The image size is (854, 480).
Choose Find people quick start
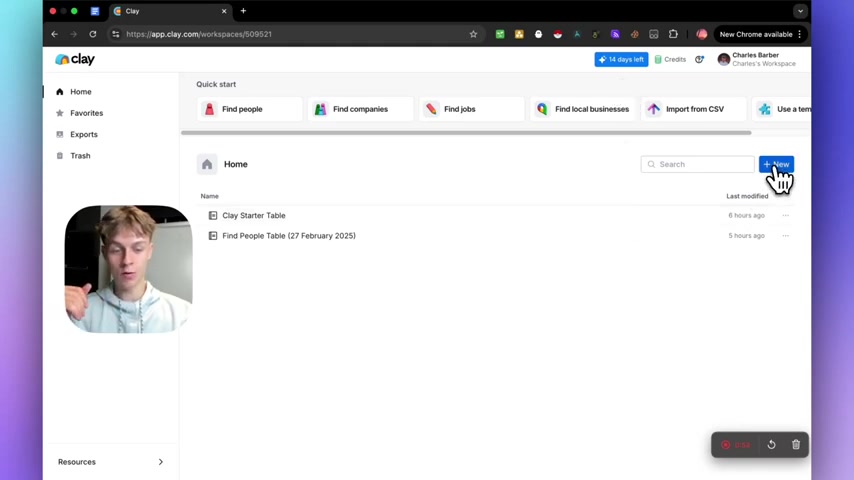click(x=249, y=109)
